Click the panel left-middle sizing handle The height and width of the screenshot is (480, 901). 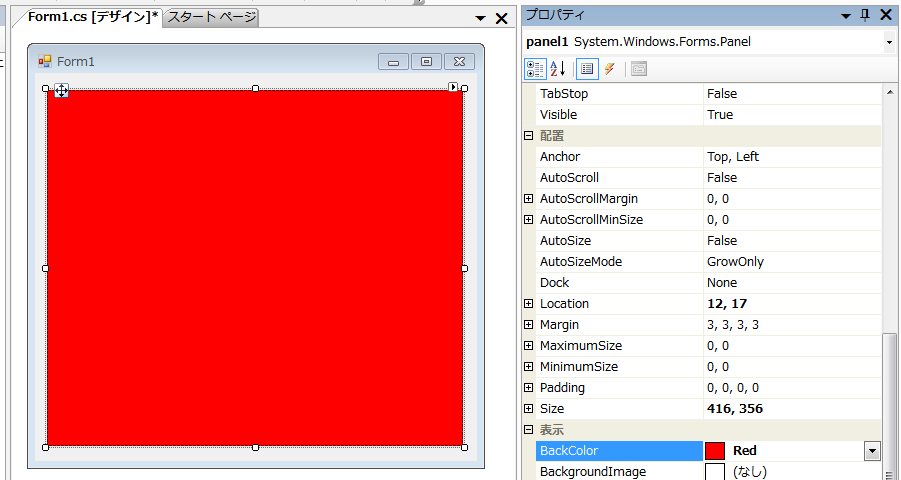[x=46, y=268]
